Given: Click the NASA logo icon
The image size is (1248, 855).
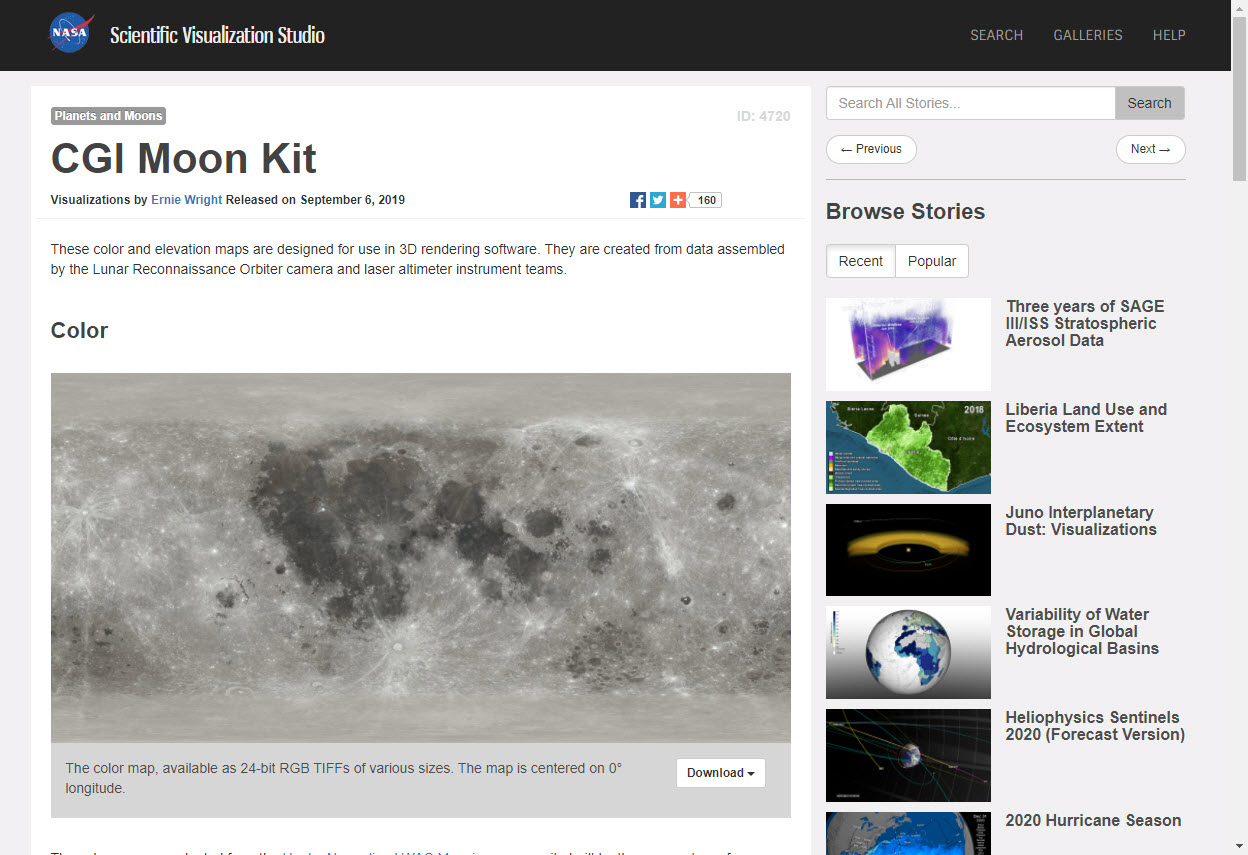Looking at the screenshot, I should click(x=71, y=33).
